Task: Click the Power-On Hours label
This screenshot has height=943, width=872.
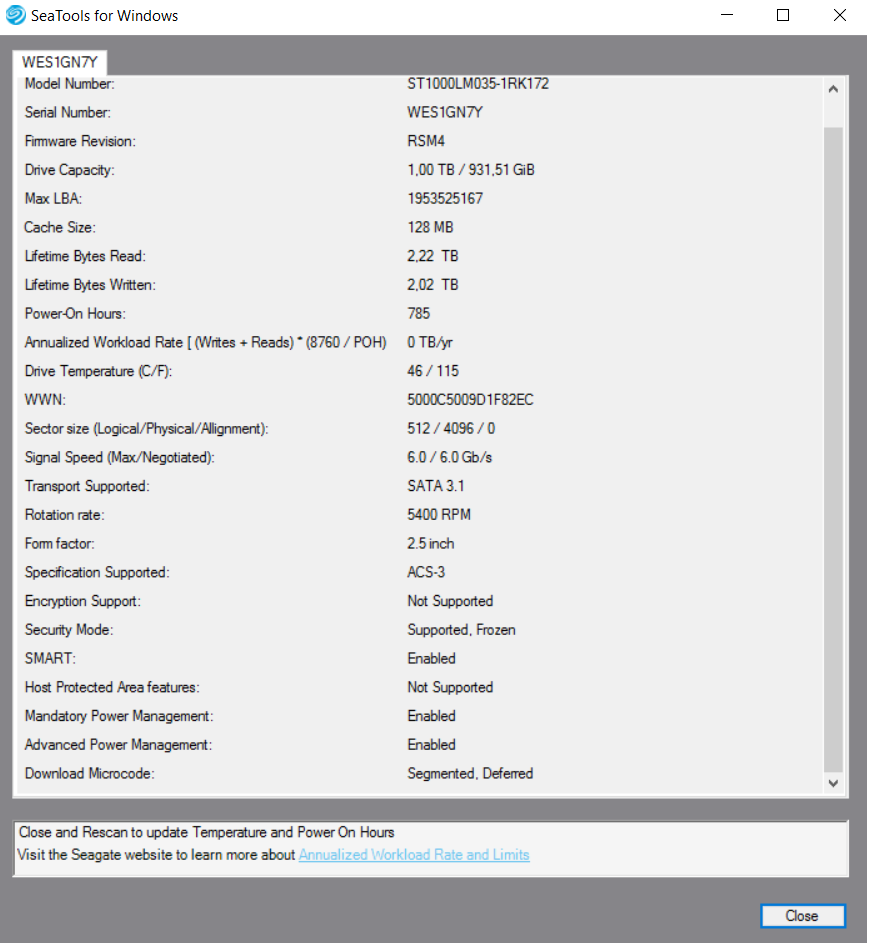Action: 75,314
